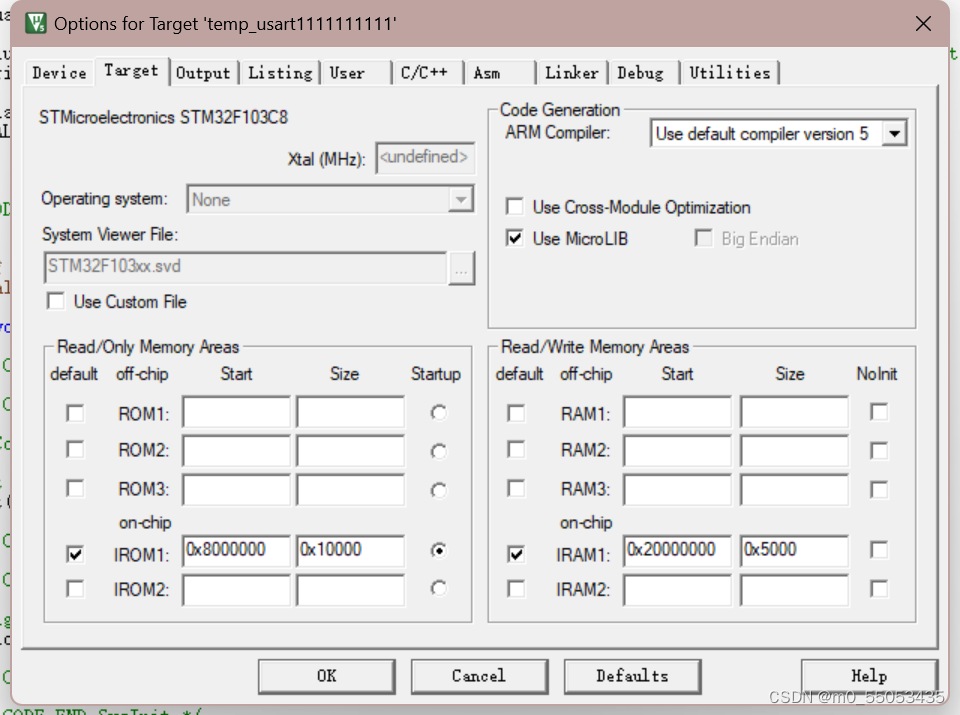The height and width of the screenshot is (715, 960).
Task: Toggle the IRAM1 default checkbox
Action: pyautogui.click(x=516, y=554)
